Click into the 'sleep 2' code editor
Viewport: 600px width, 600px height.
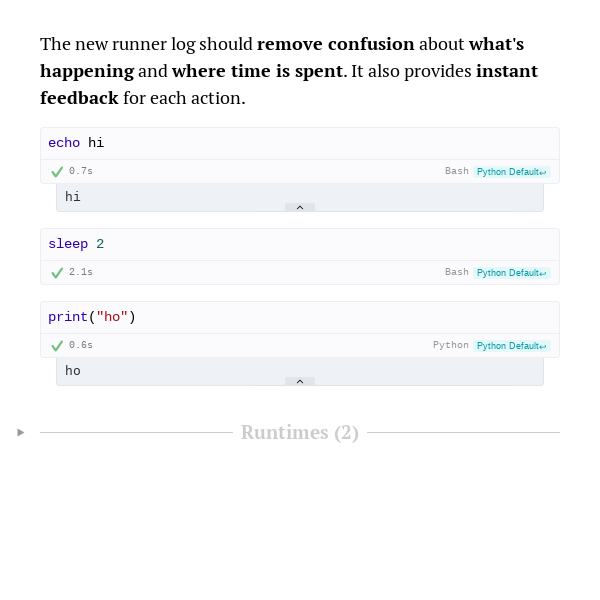click(300, 245)
